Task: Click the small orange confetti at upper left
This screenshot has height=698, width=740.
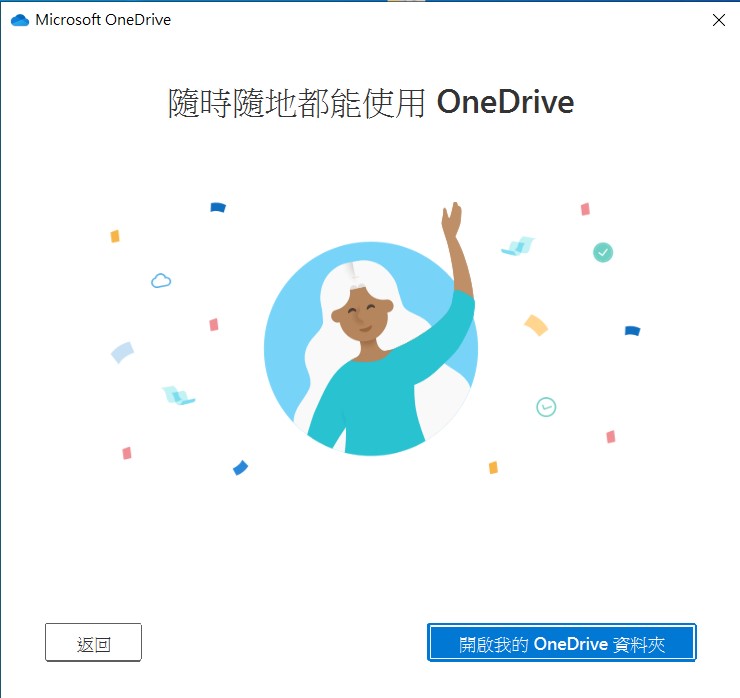Action: (x=115, y=236)
